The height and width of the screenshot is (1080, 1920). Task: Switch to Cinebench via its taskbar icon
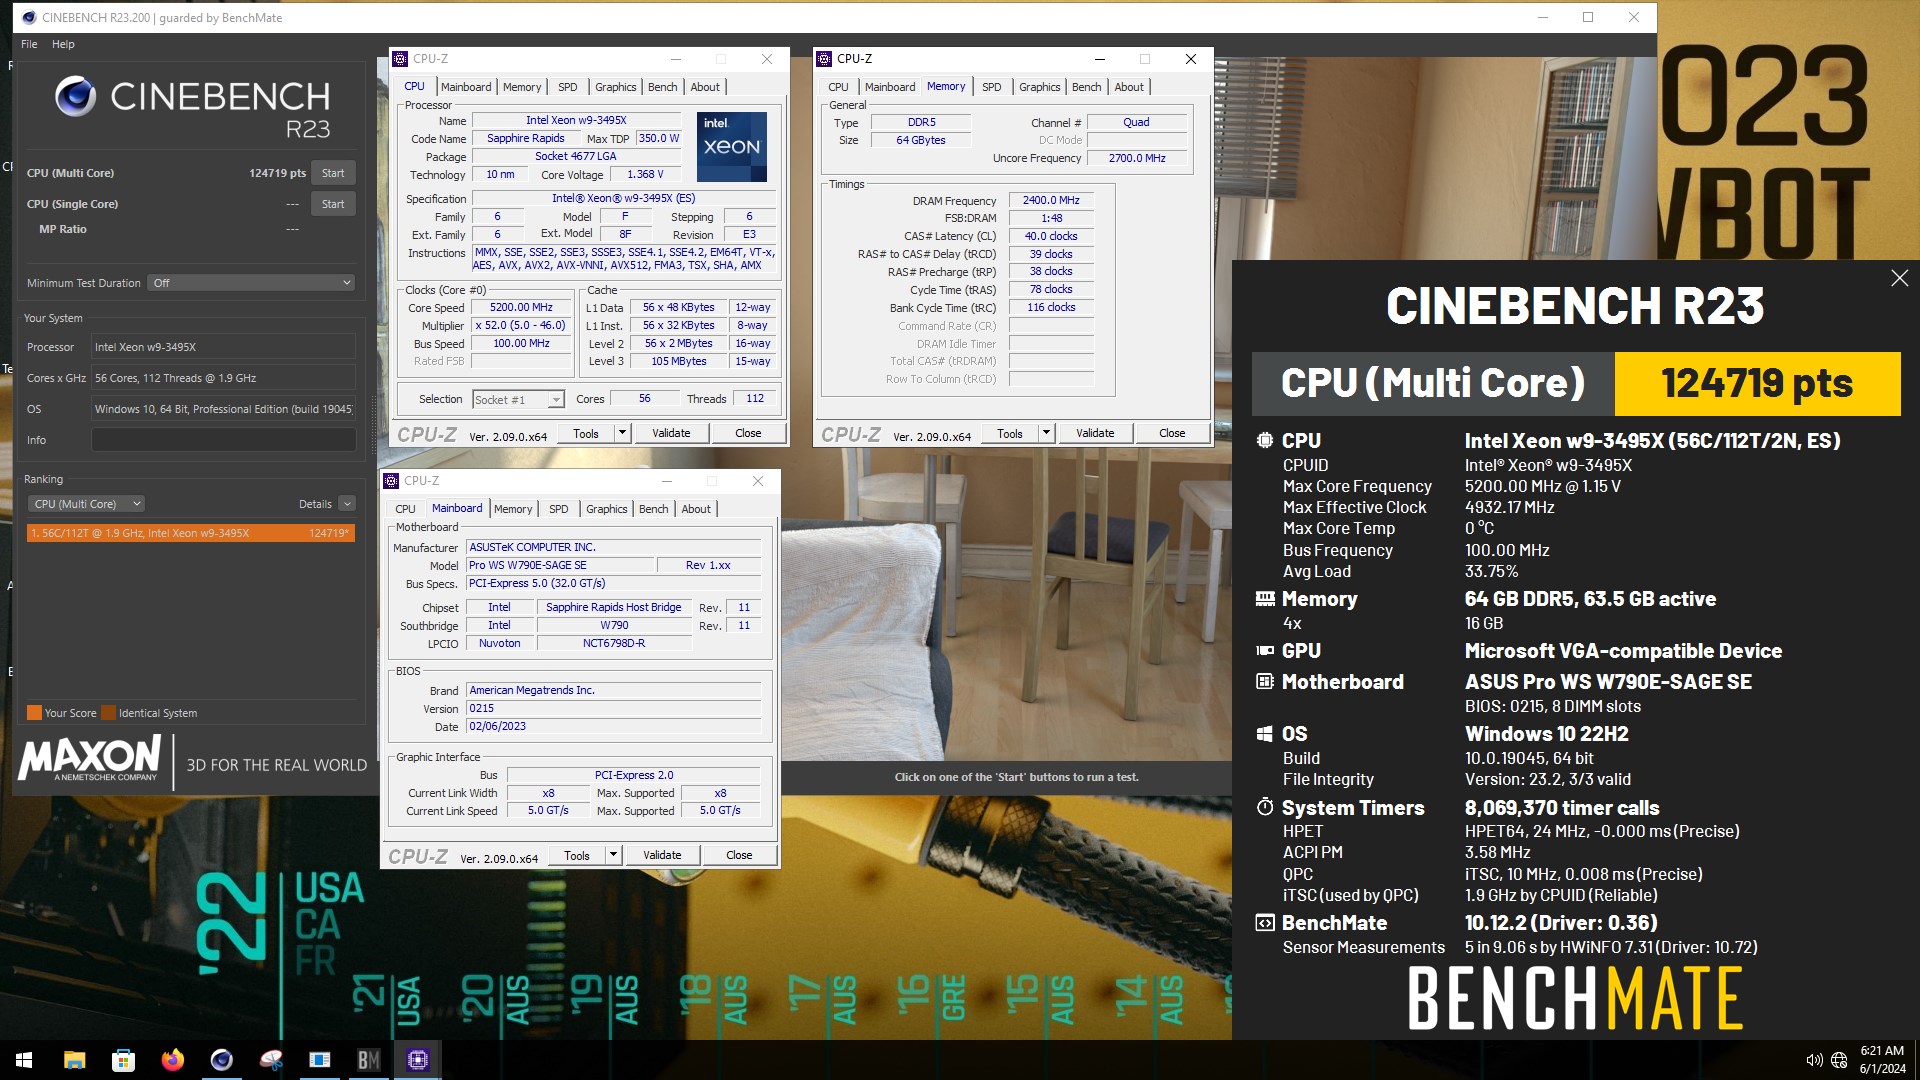pos(221,1060)
